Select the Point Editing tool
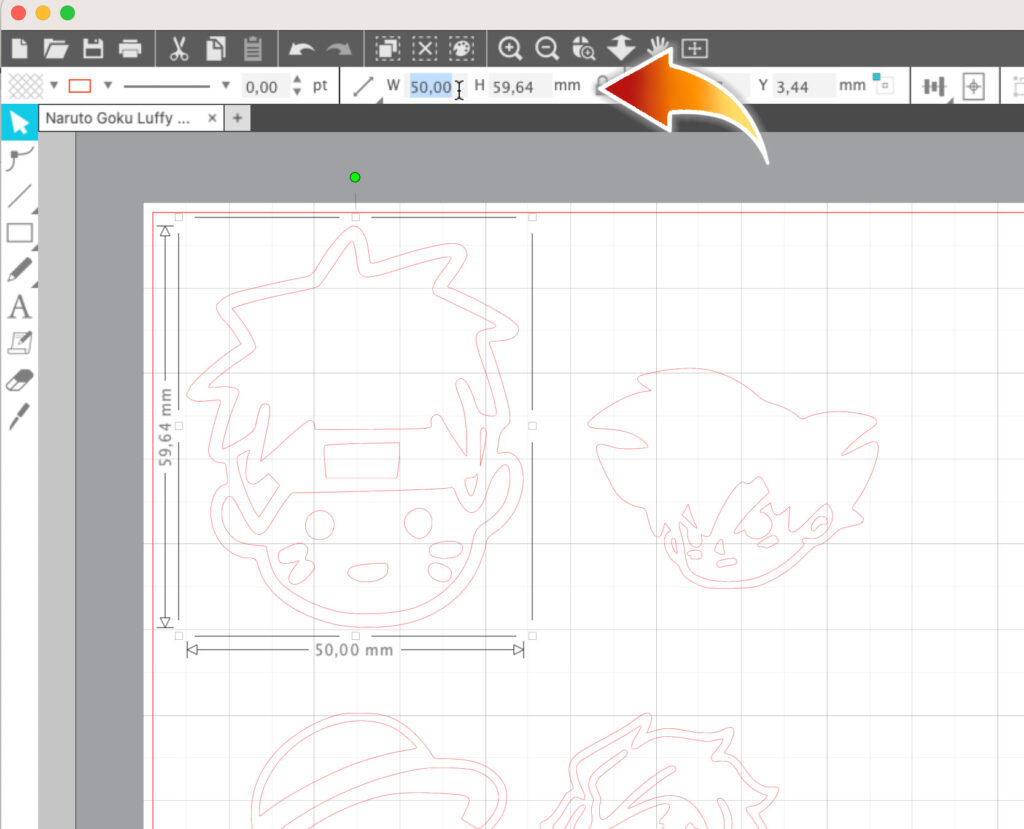Viewport: 1024px width, 829px height. [18, 160]
